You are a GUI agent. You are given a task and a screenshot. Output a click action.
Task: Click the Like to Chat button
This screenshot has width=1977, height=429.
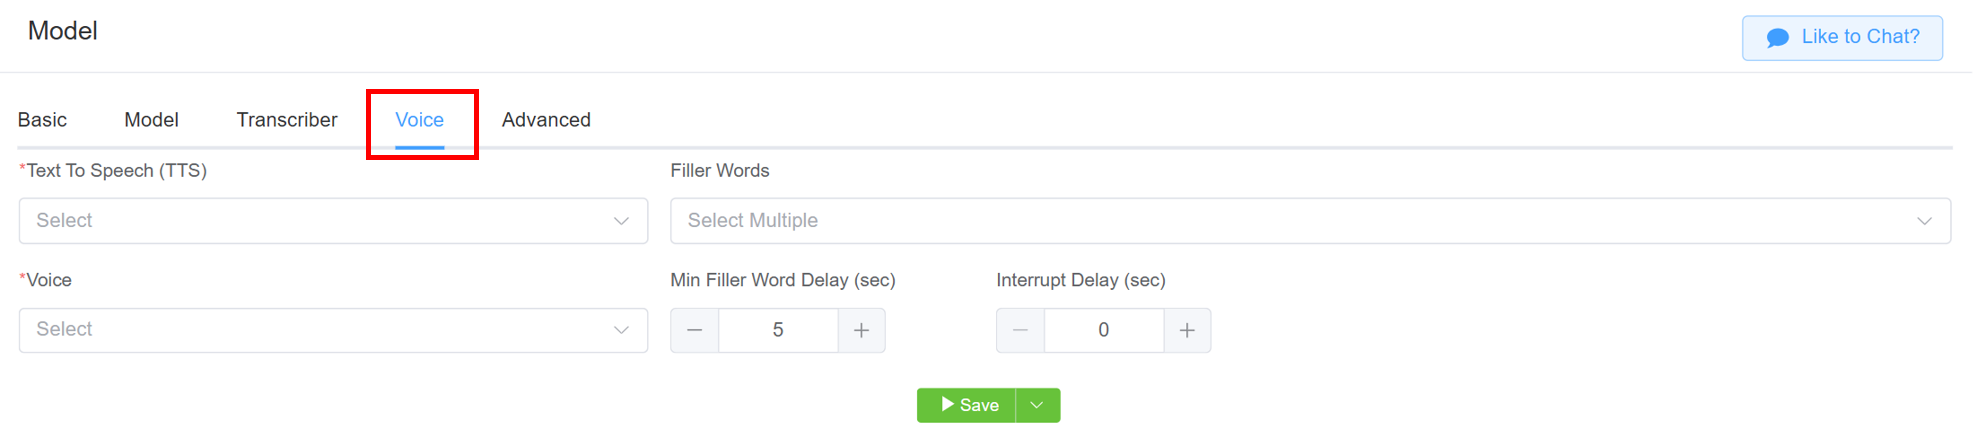click(x=1842, y=38)
